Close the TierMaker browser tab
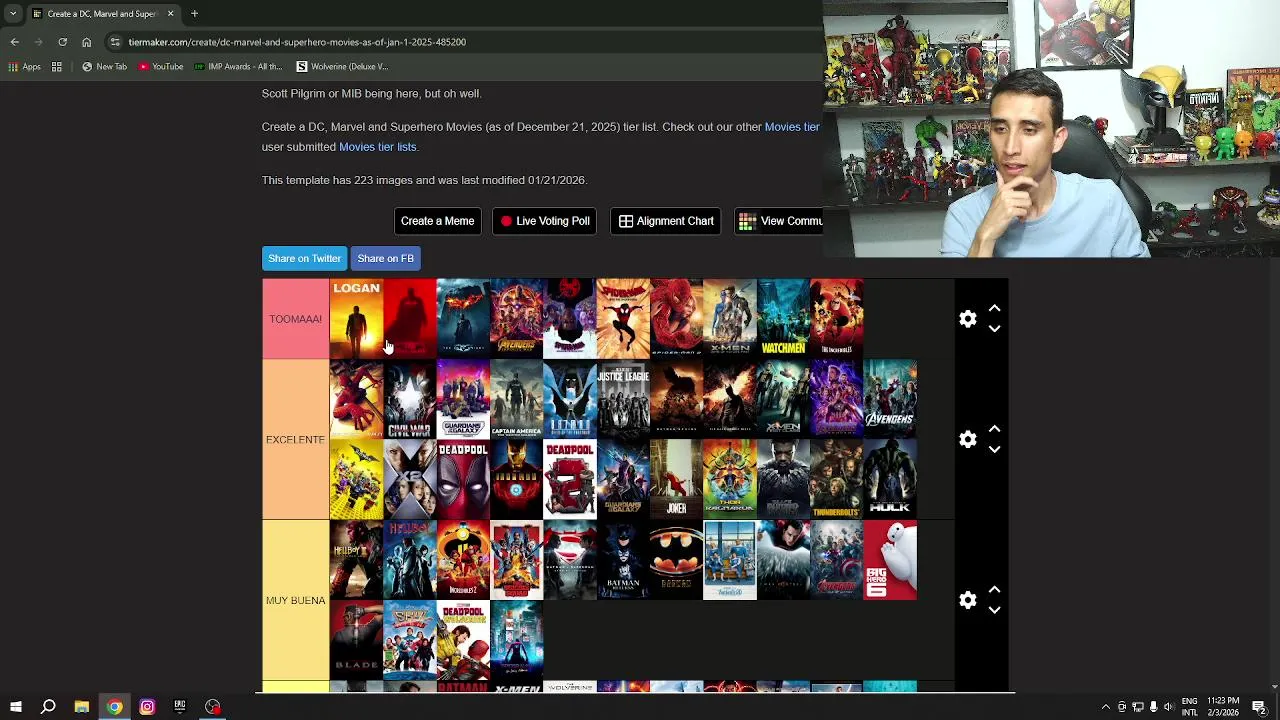 [170, 14]
